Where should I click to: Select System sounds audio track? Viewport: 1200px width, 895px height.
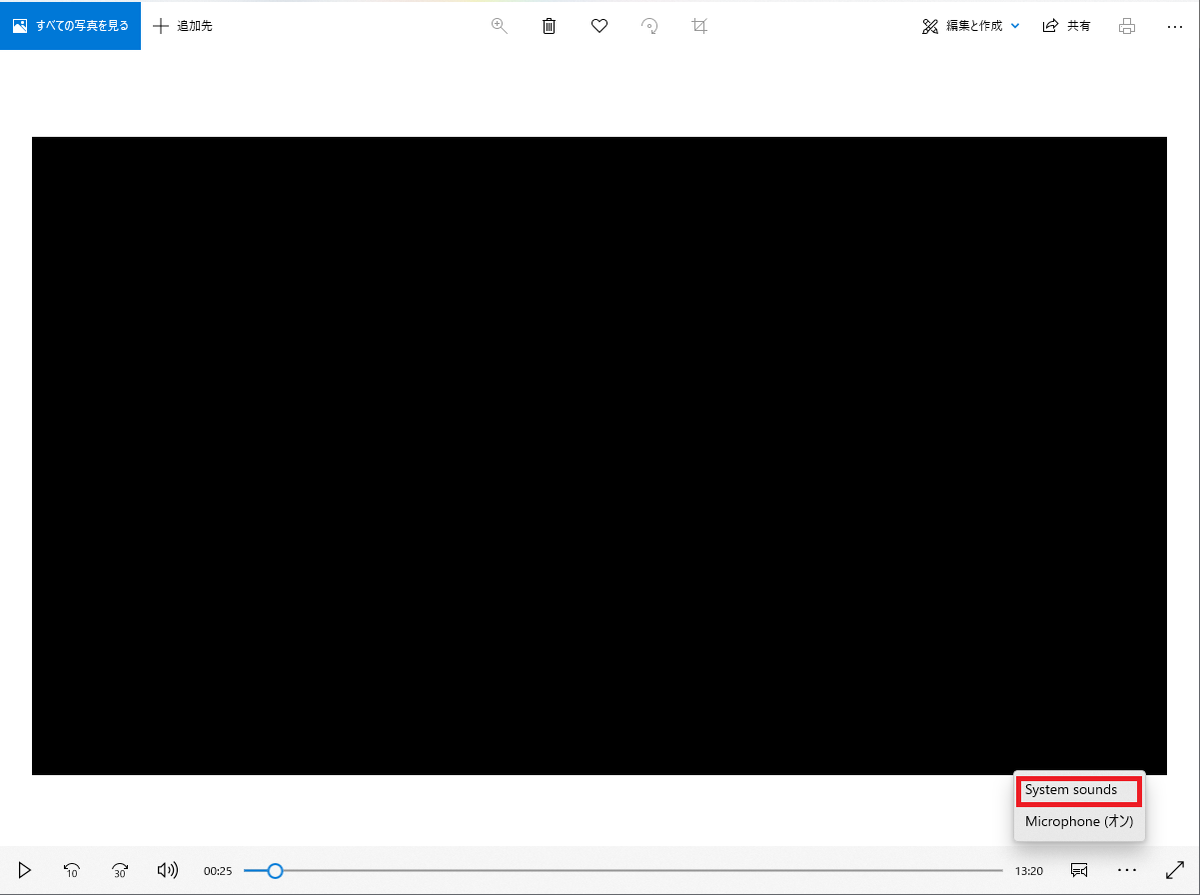[x=1079, y=790]
